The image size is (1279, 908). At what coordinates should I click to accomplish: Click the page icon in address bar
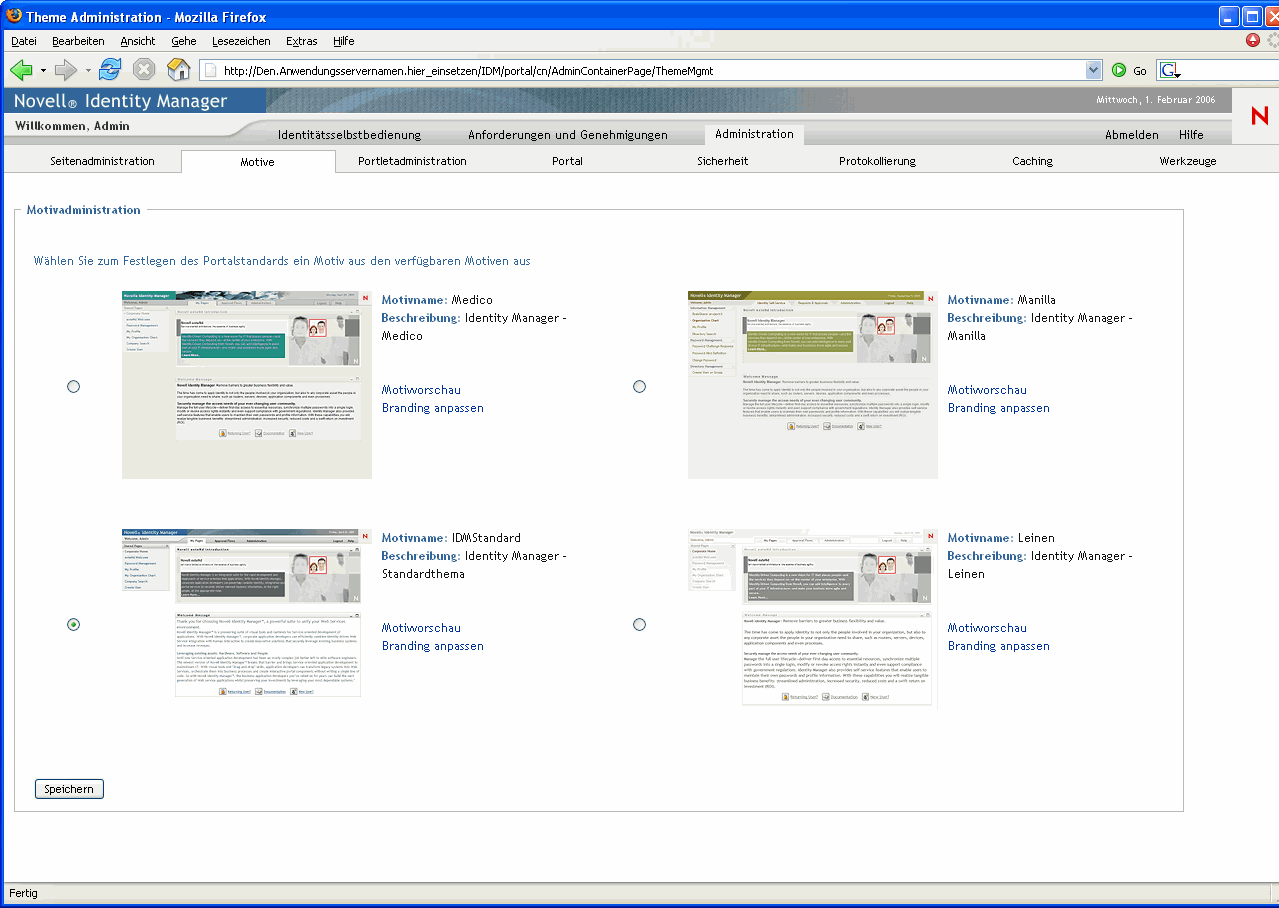[x=210, y=71]
